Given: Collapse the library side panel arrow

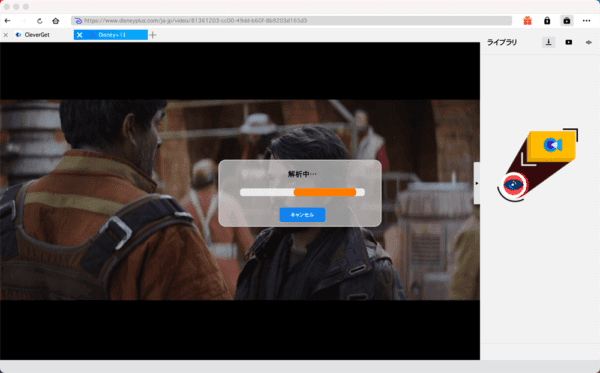Looking at the screenshot, I should pos(477,183).
